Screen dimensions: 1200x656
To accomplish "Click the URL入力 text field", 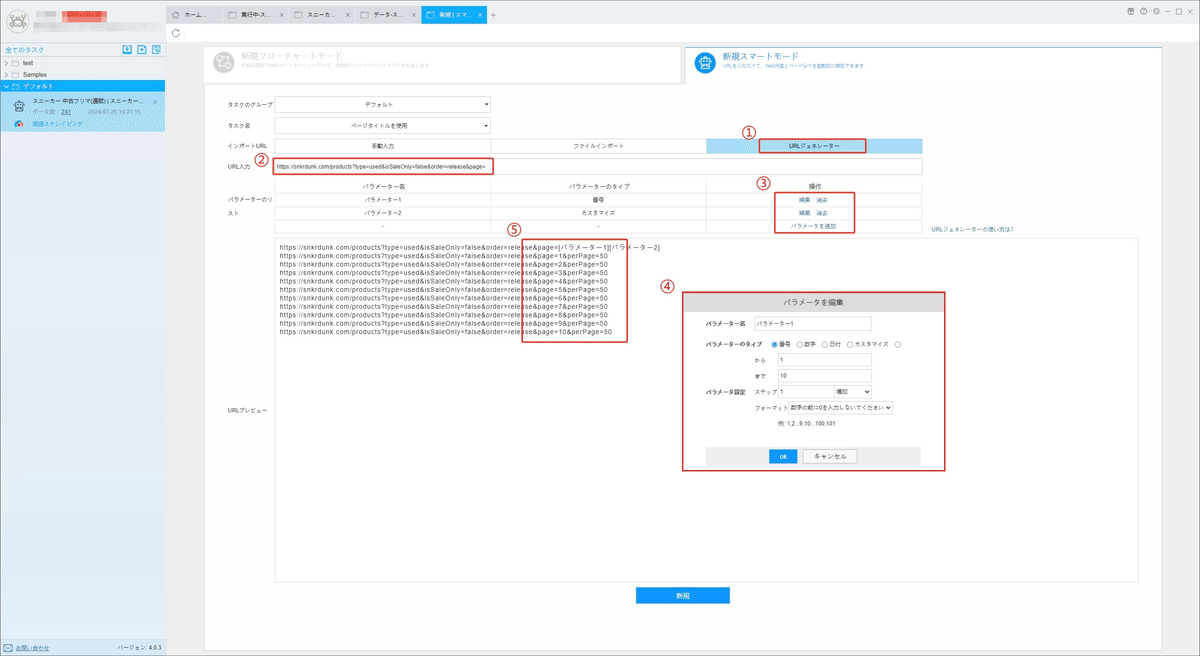I will 598,166.
